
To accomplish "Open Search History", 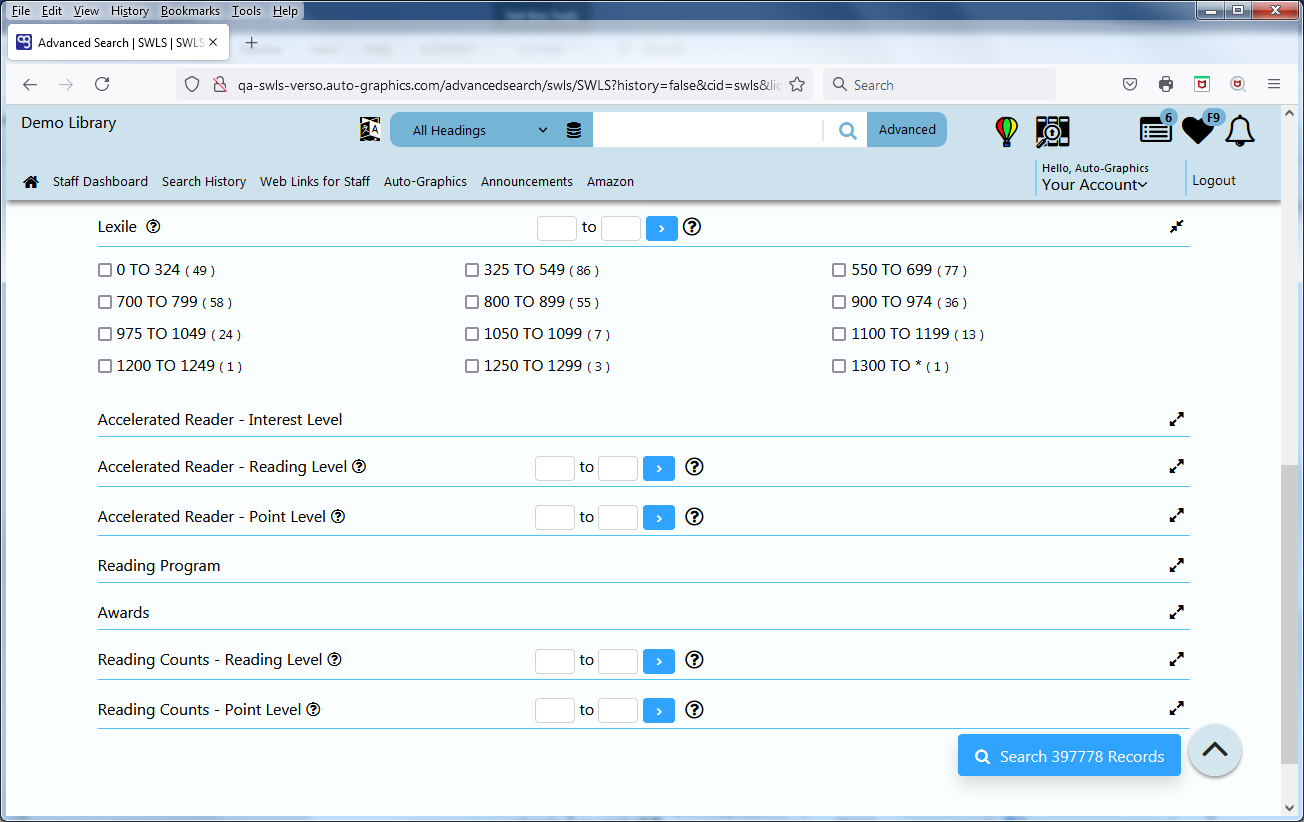I will (204, 181).
